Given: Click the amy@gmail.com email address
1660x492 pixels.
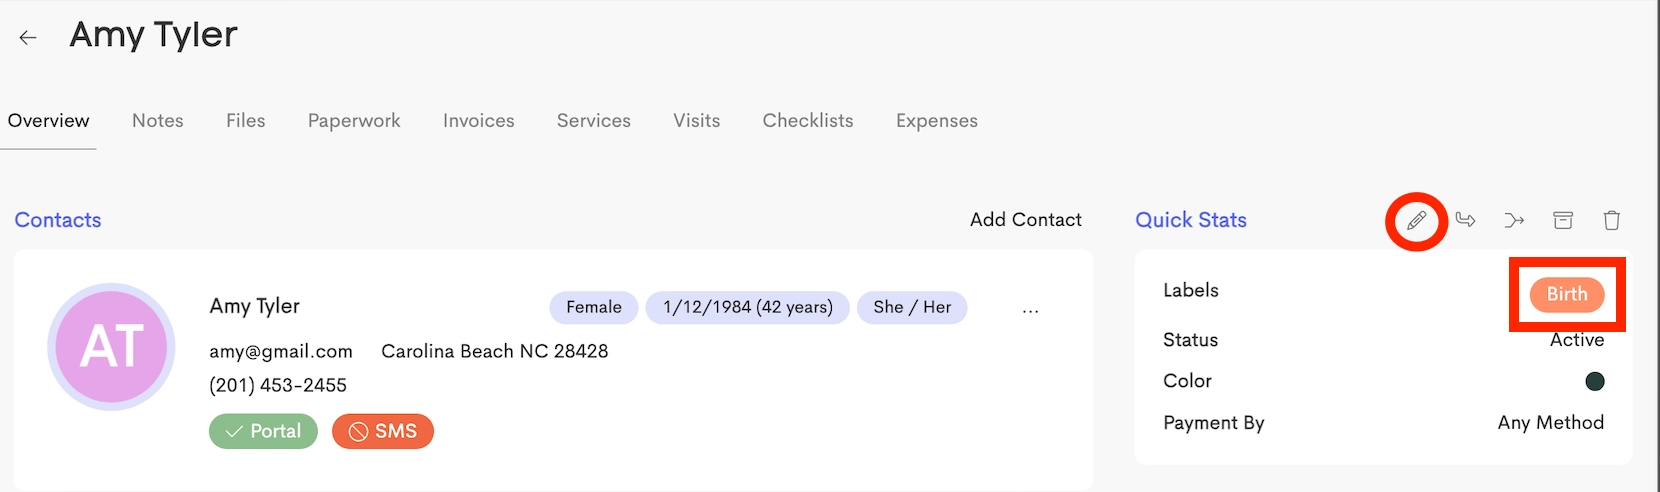Looking at the screenshot, I should pyautogui.click(x=281, y=351).
